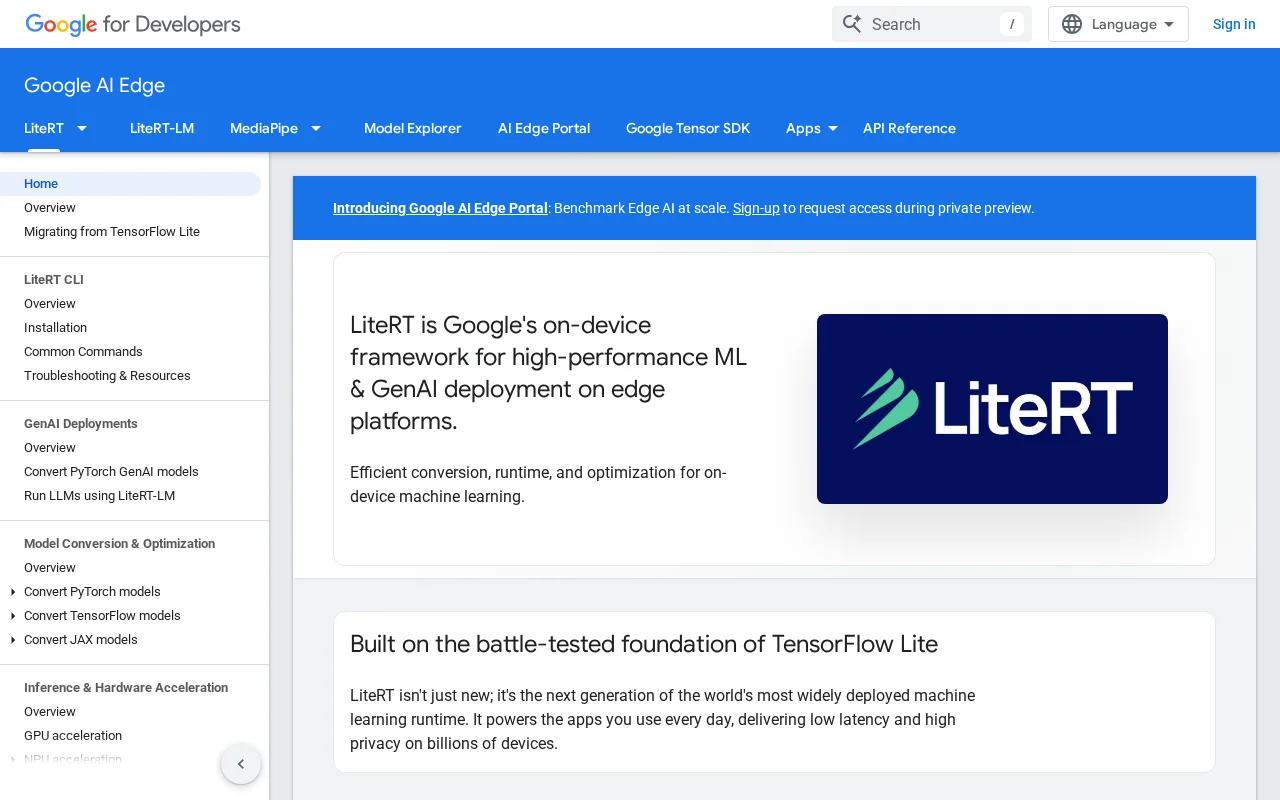Open Migrating from TensorFlow Lite

tap(112, 232)
